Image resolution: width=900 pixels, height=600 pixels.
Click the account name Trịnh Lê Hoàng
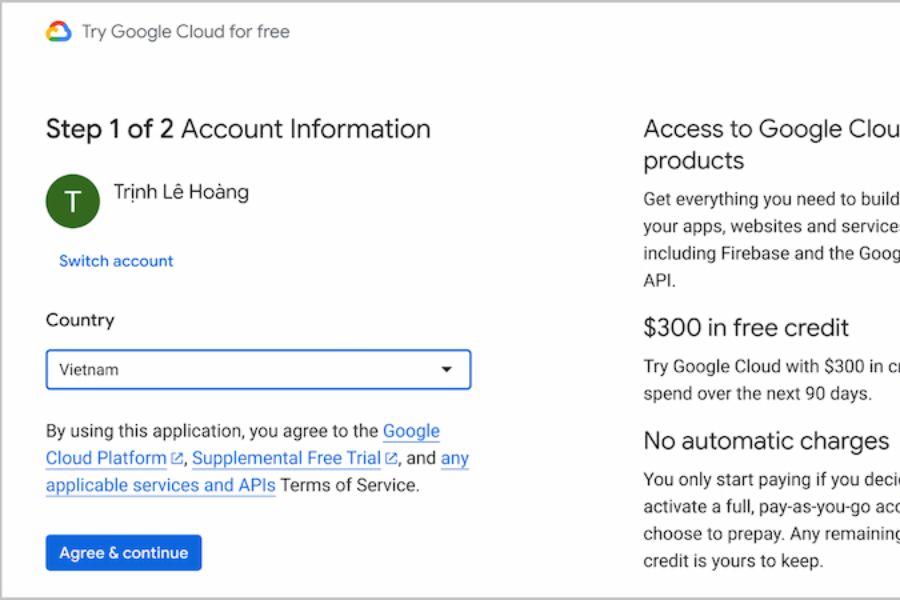(x=181, y=192)
